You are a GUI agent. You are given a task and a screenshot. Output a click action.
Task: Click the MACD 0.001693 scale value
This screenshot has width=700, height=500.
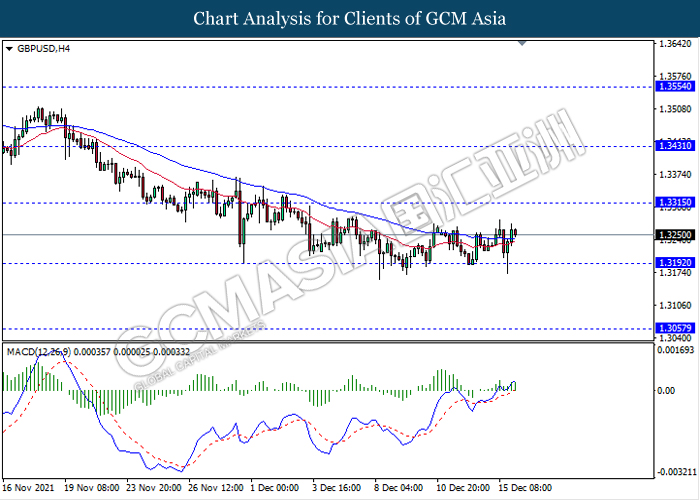coord(675,350)
